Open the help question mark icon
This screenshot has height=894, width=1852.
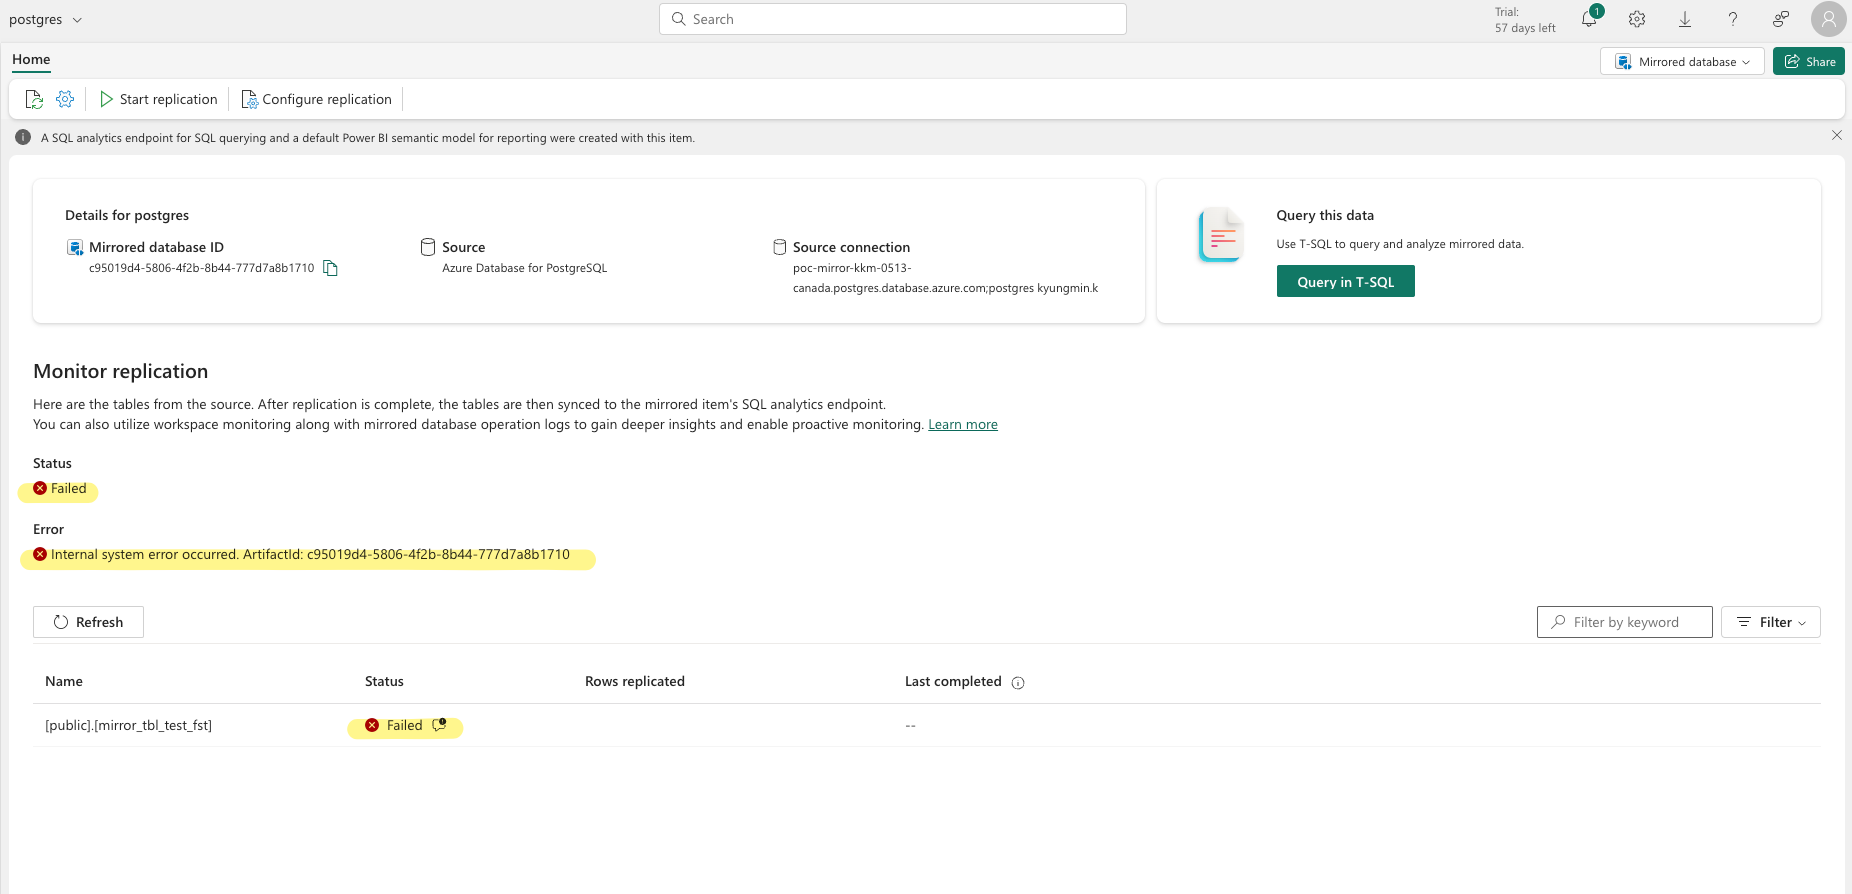1733,19
